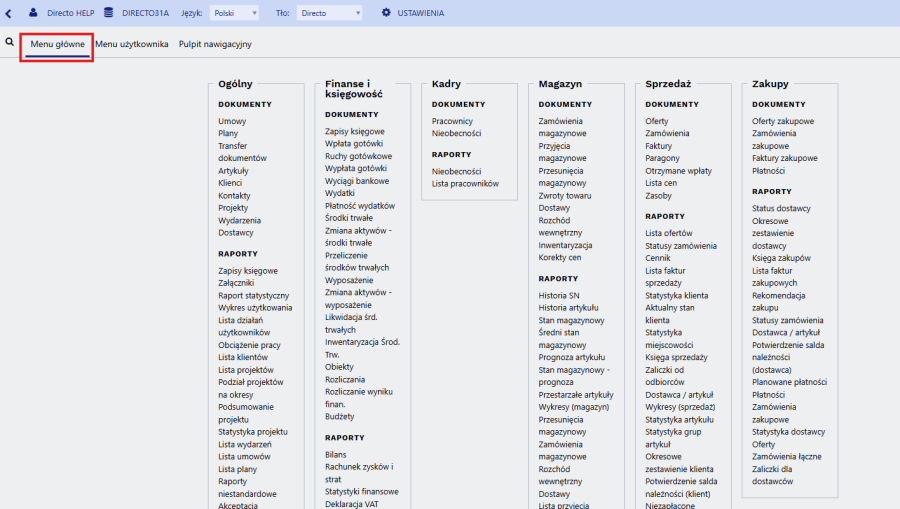Open Wpłata gotówki document
Image resolution: width=900 pixels, height=509 pixels.
coord(354,143)
